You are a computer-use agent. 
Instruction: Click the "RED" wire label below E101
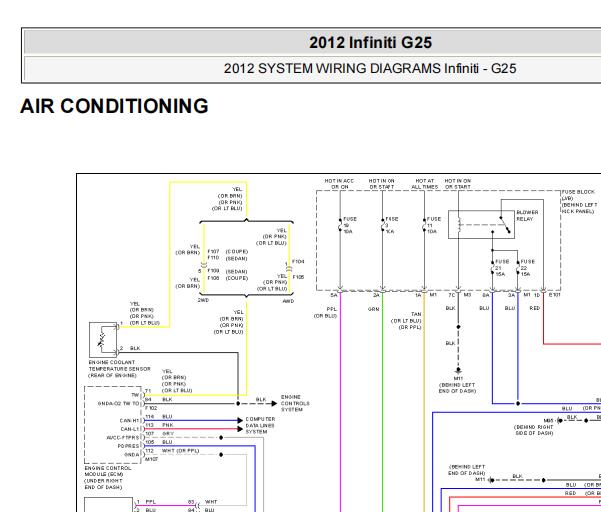[534, 308]
